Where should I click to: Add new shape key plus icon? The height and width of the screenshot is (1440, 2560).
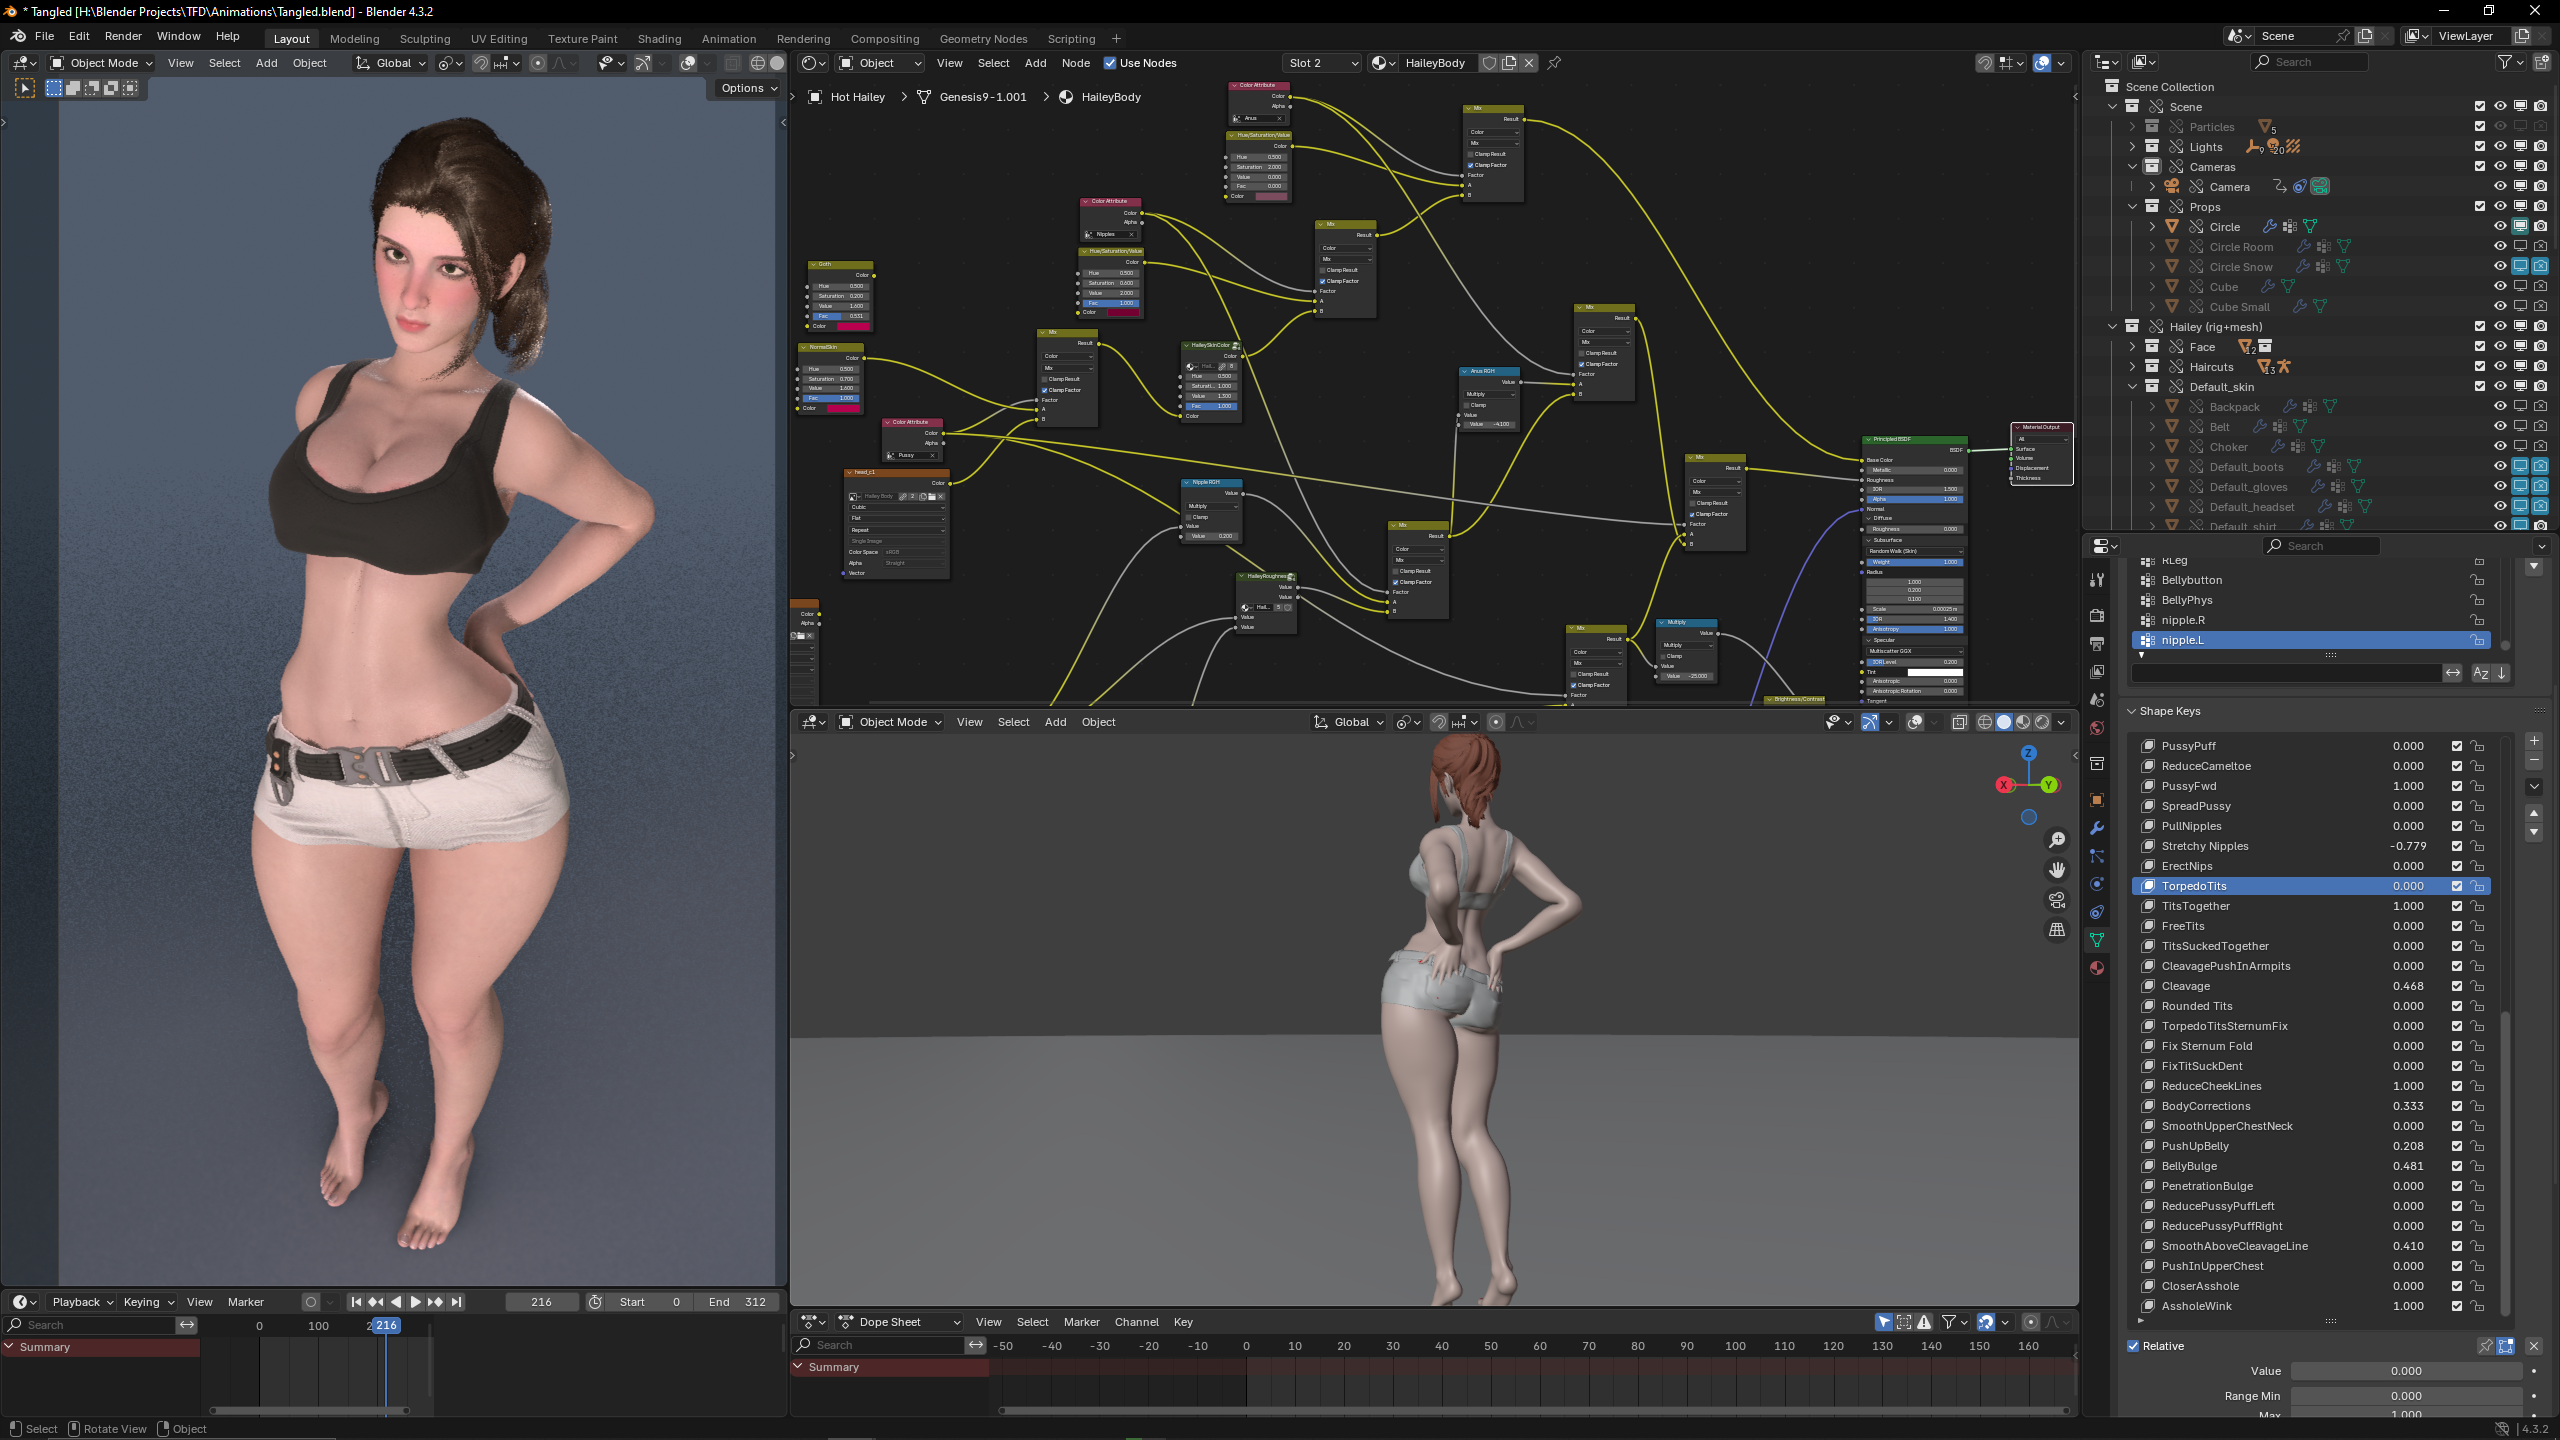2534,741
